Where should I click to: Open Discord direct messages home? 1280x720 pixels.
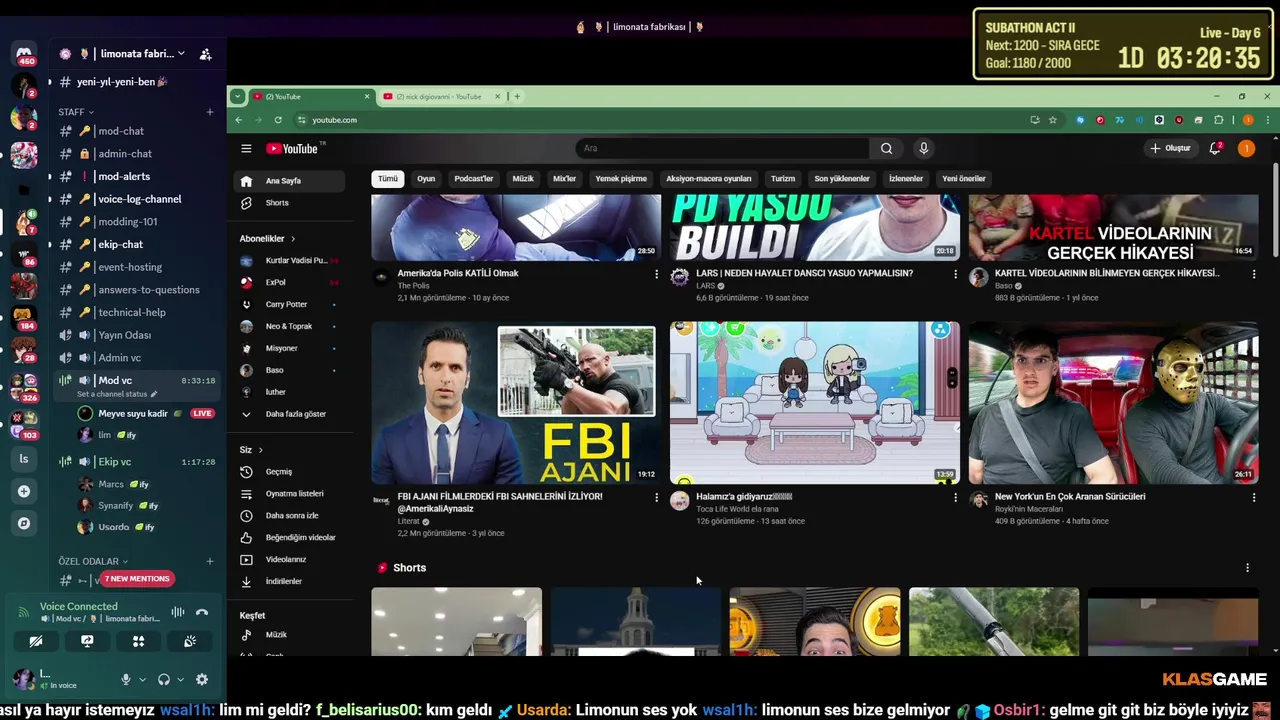(24, 53)
